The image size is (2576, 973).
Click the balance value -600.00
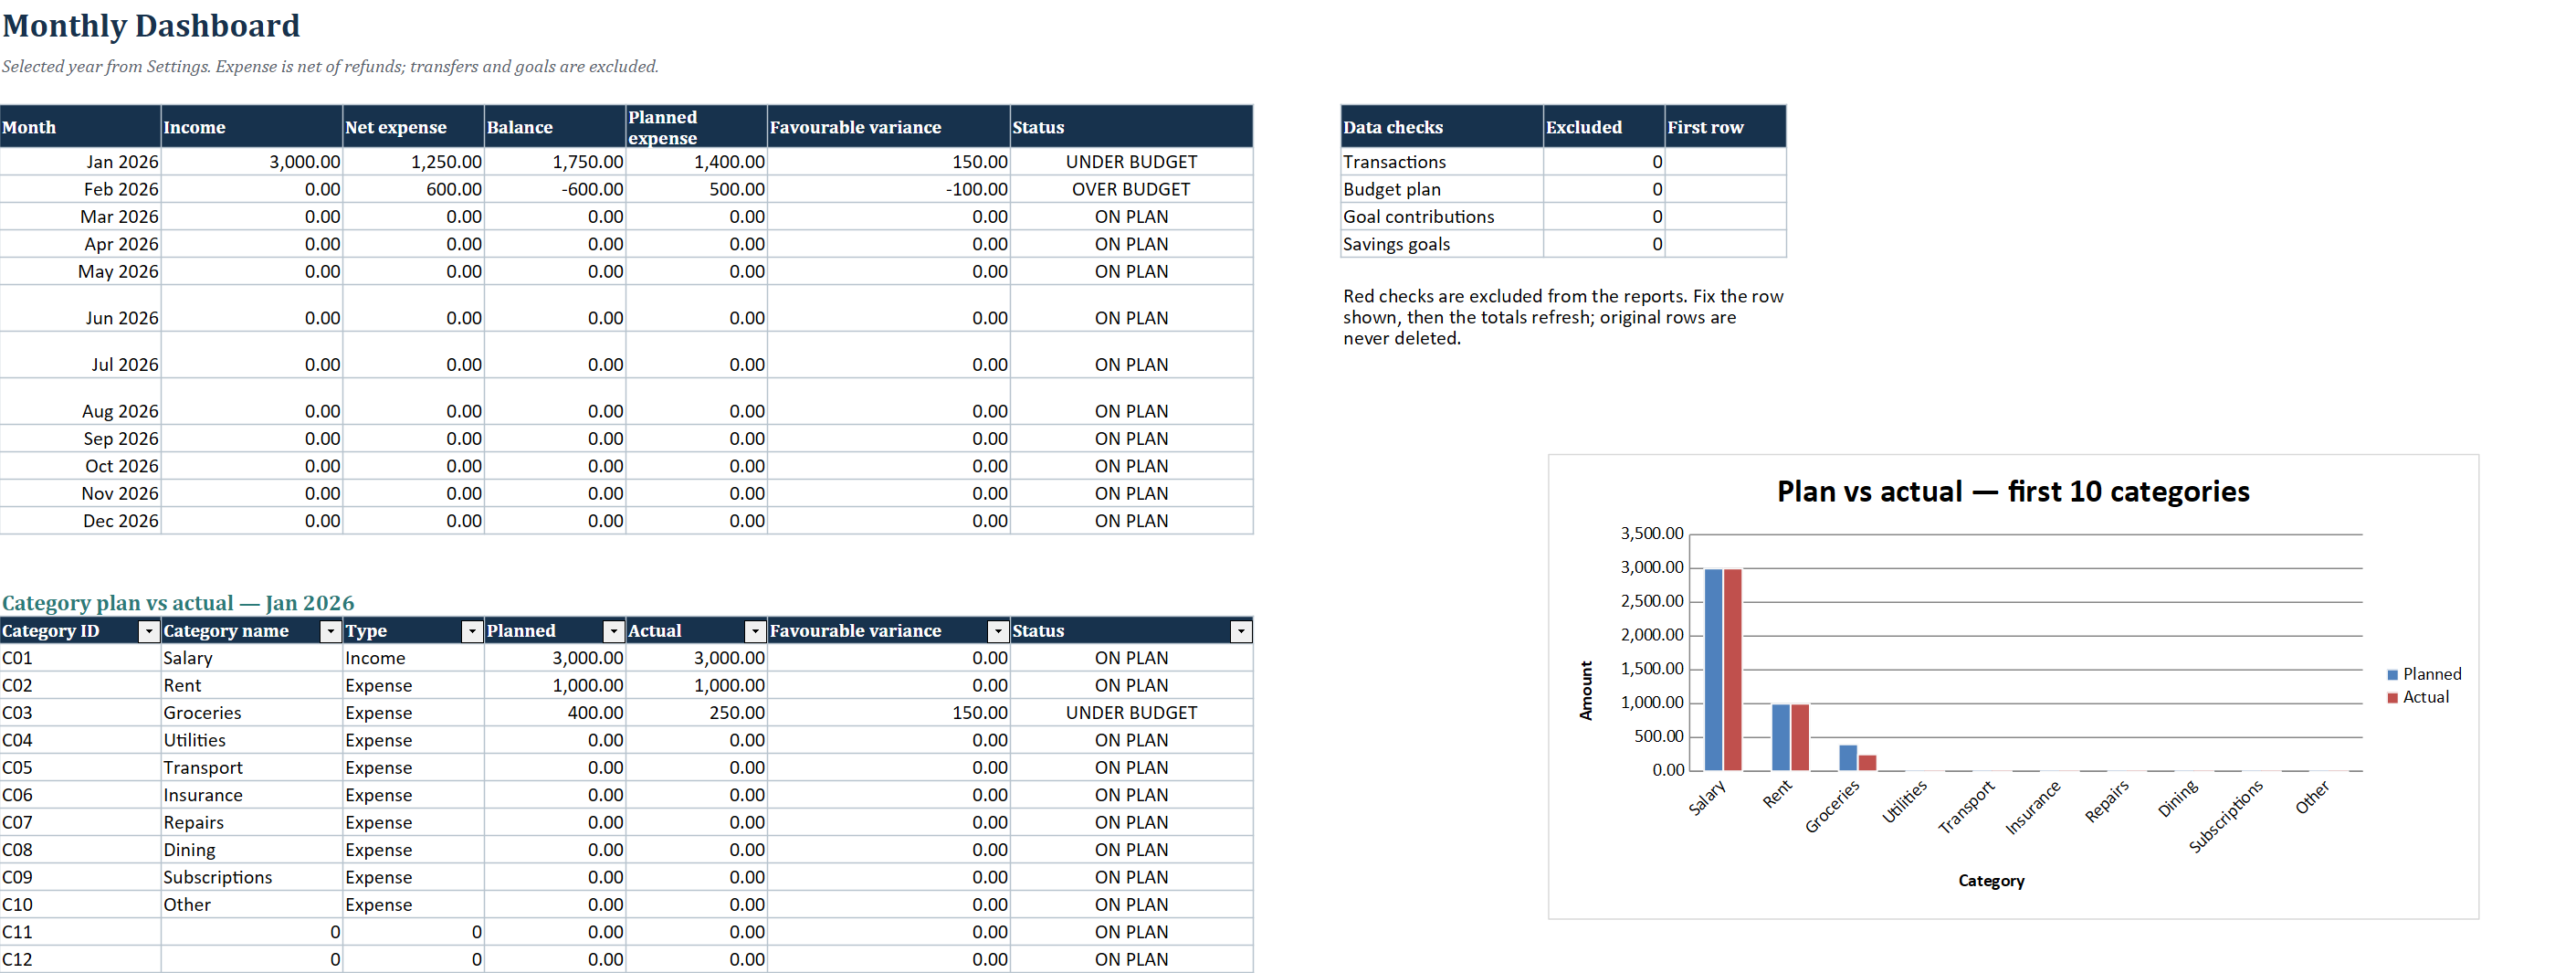point(555,189)
